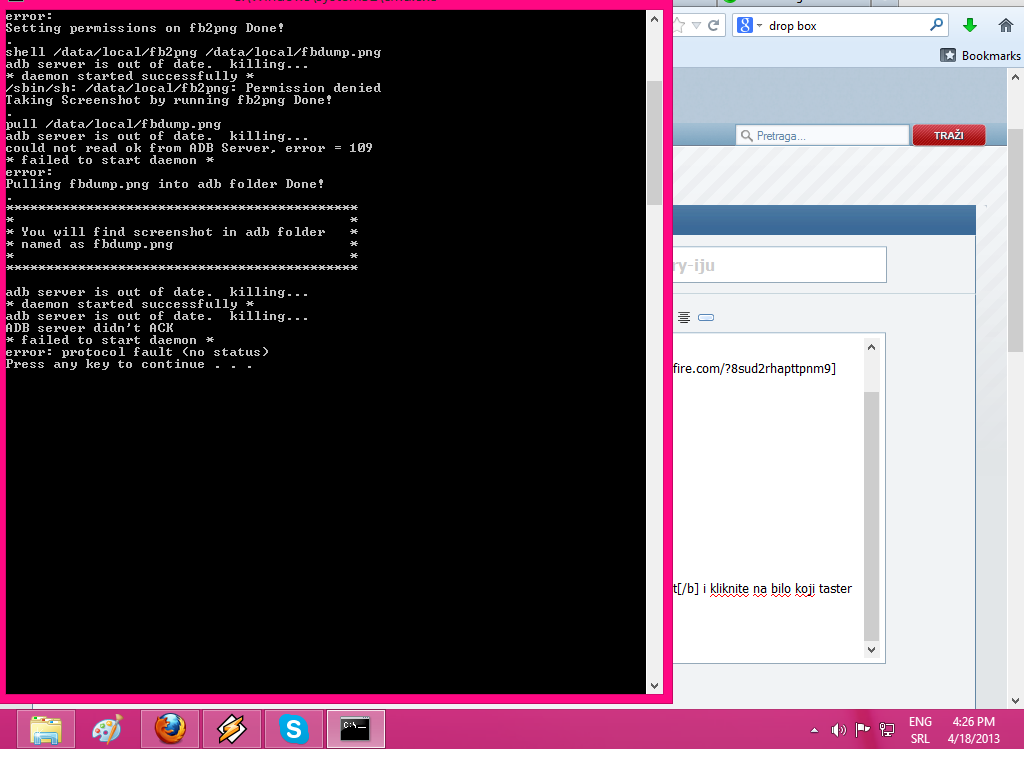Click the word 'kliknite' in the editor
The height and width of the screenshot is (768, 1024).
click(x=729, y=588)
